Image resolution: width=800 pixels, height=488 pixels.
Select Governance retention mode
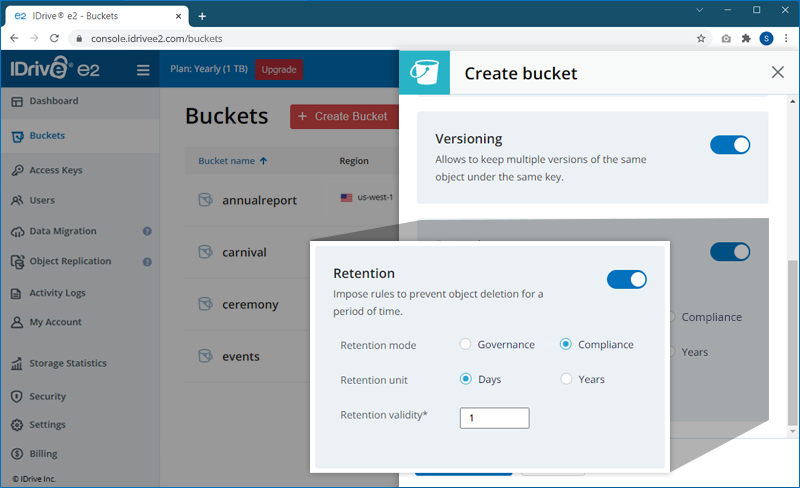[x=465, y=344]
